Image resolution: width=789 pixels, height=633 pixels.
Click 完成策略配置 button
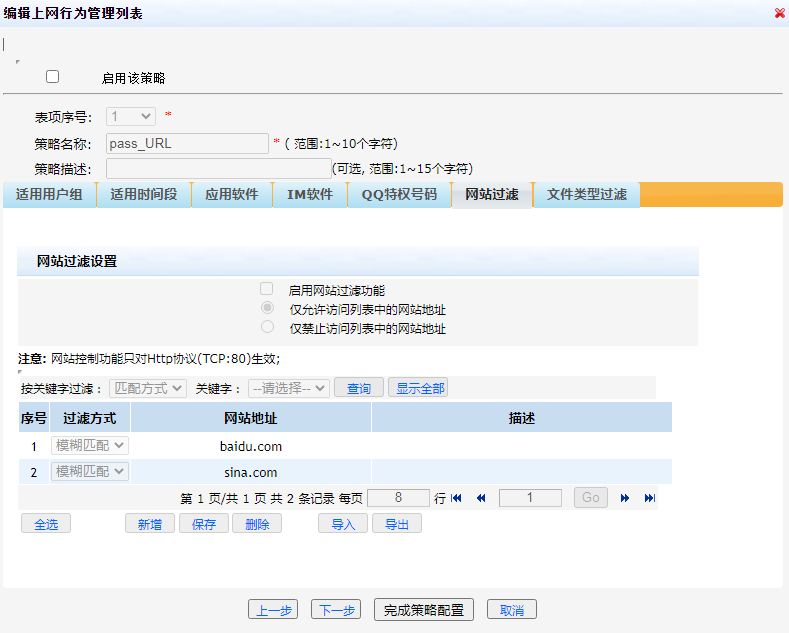424,610
